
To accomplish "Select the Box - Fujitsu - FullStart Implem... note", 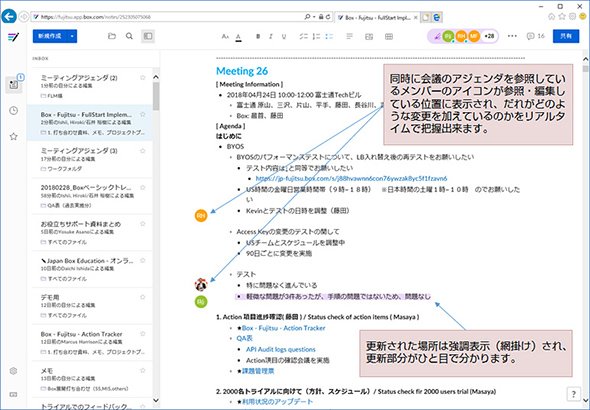I will 90,123.
